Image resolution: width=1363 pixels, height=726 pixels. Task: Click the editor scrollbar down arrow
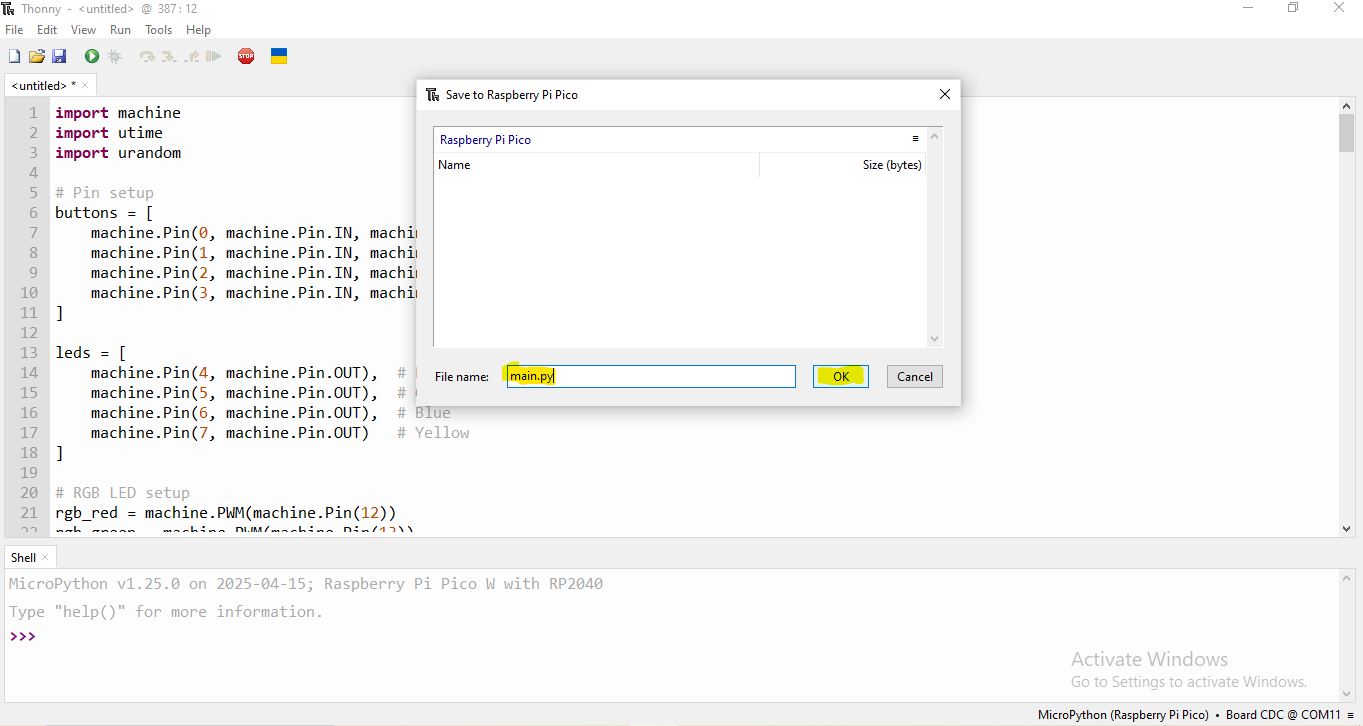pyautogui.click(x=1347, y=528)
